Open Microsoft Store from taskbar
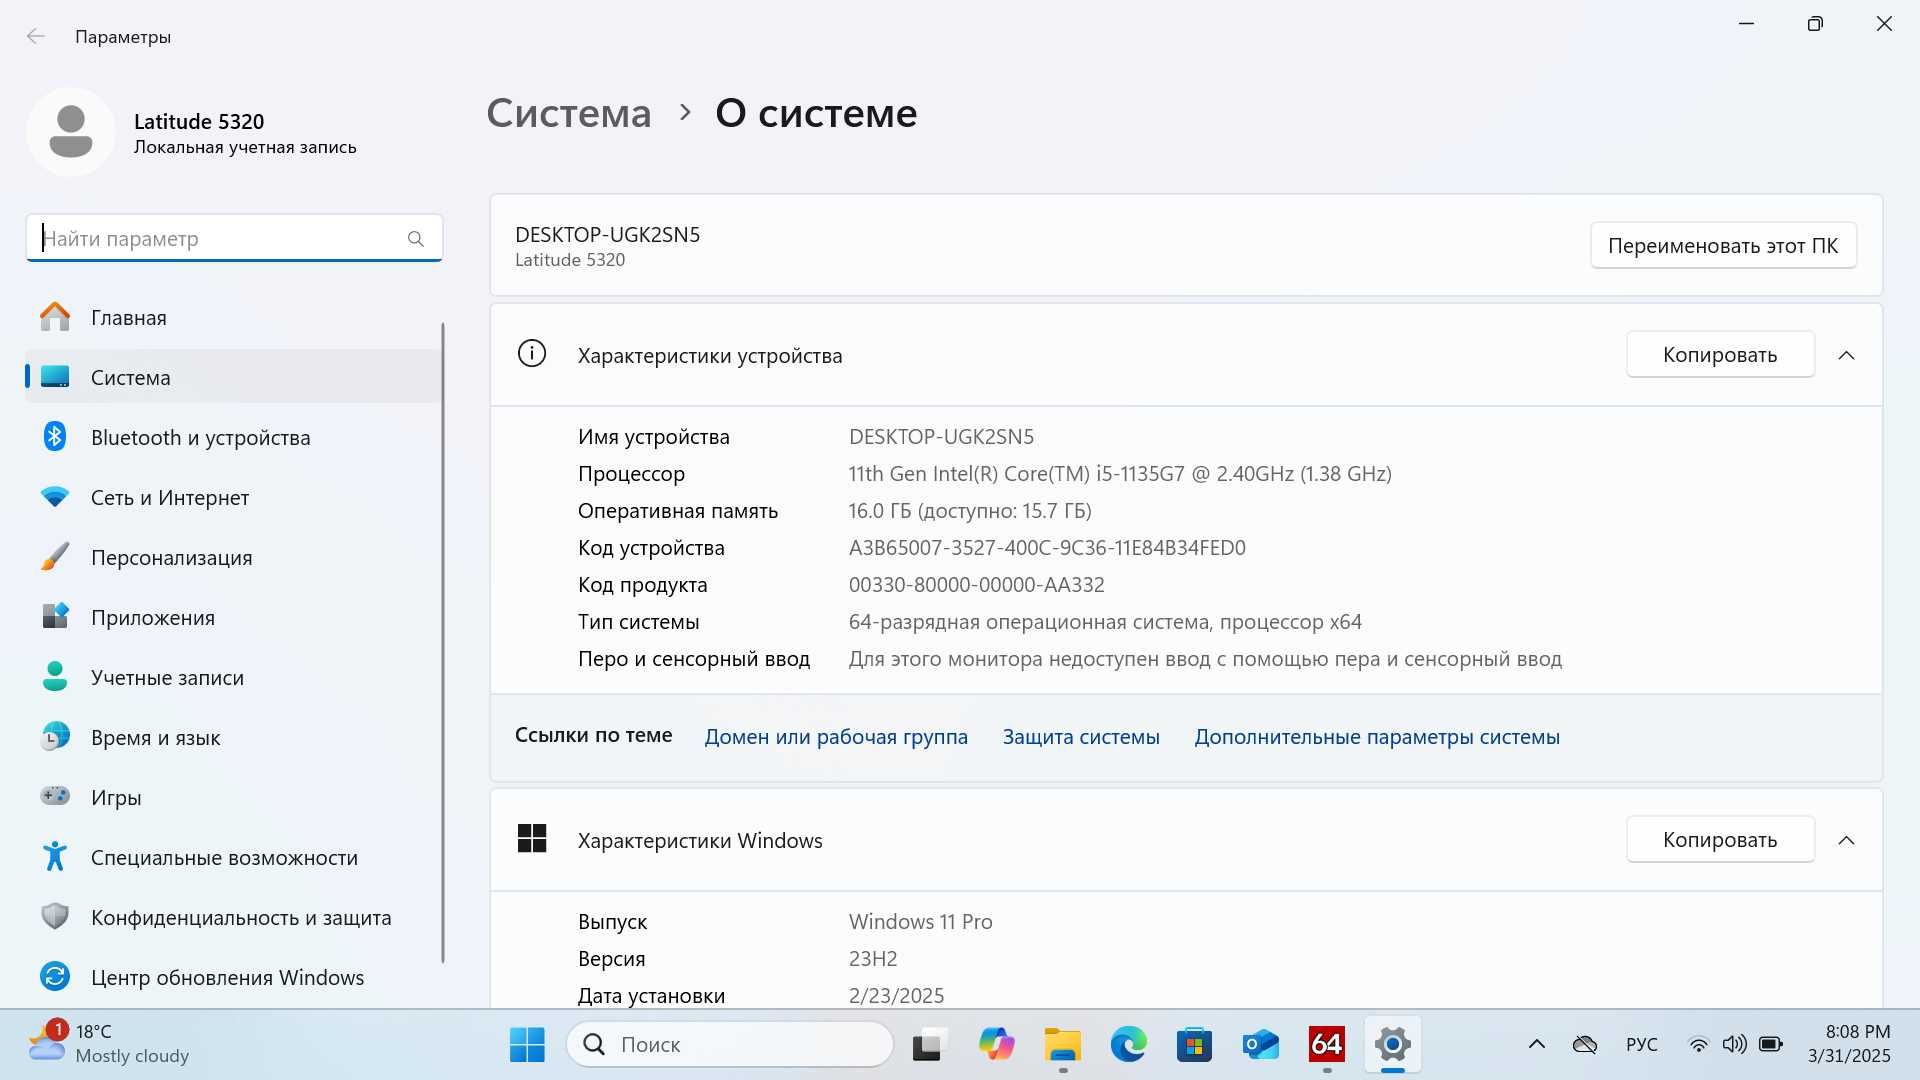The height and width of the screenshot is (1080, 1920). [1194, 1045]
